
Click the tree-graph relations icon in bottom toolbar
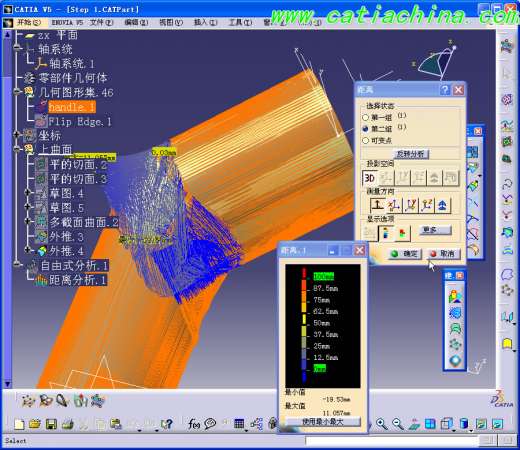click(x=256, y=424)
